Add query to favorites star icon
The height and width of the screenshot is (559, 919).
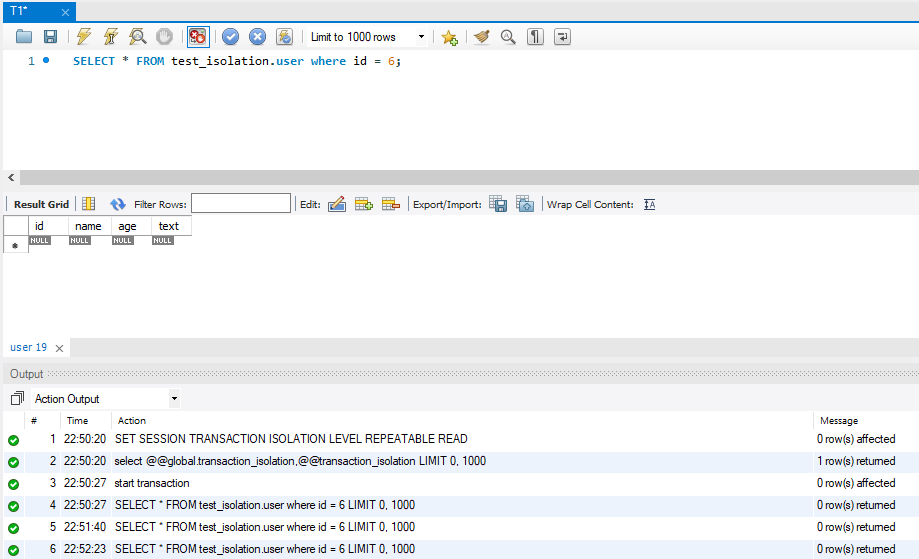click(x=450, y=38)
